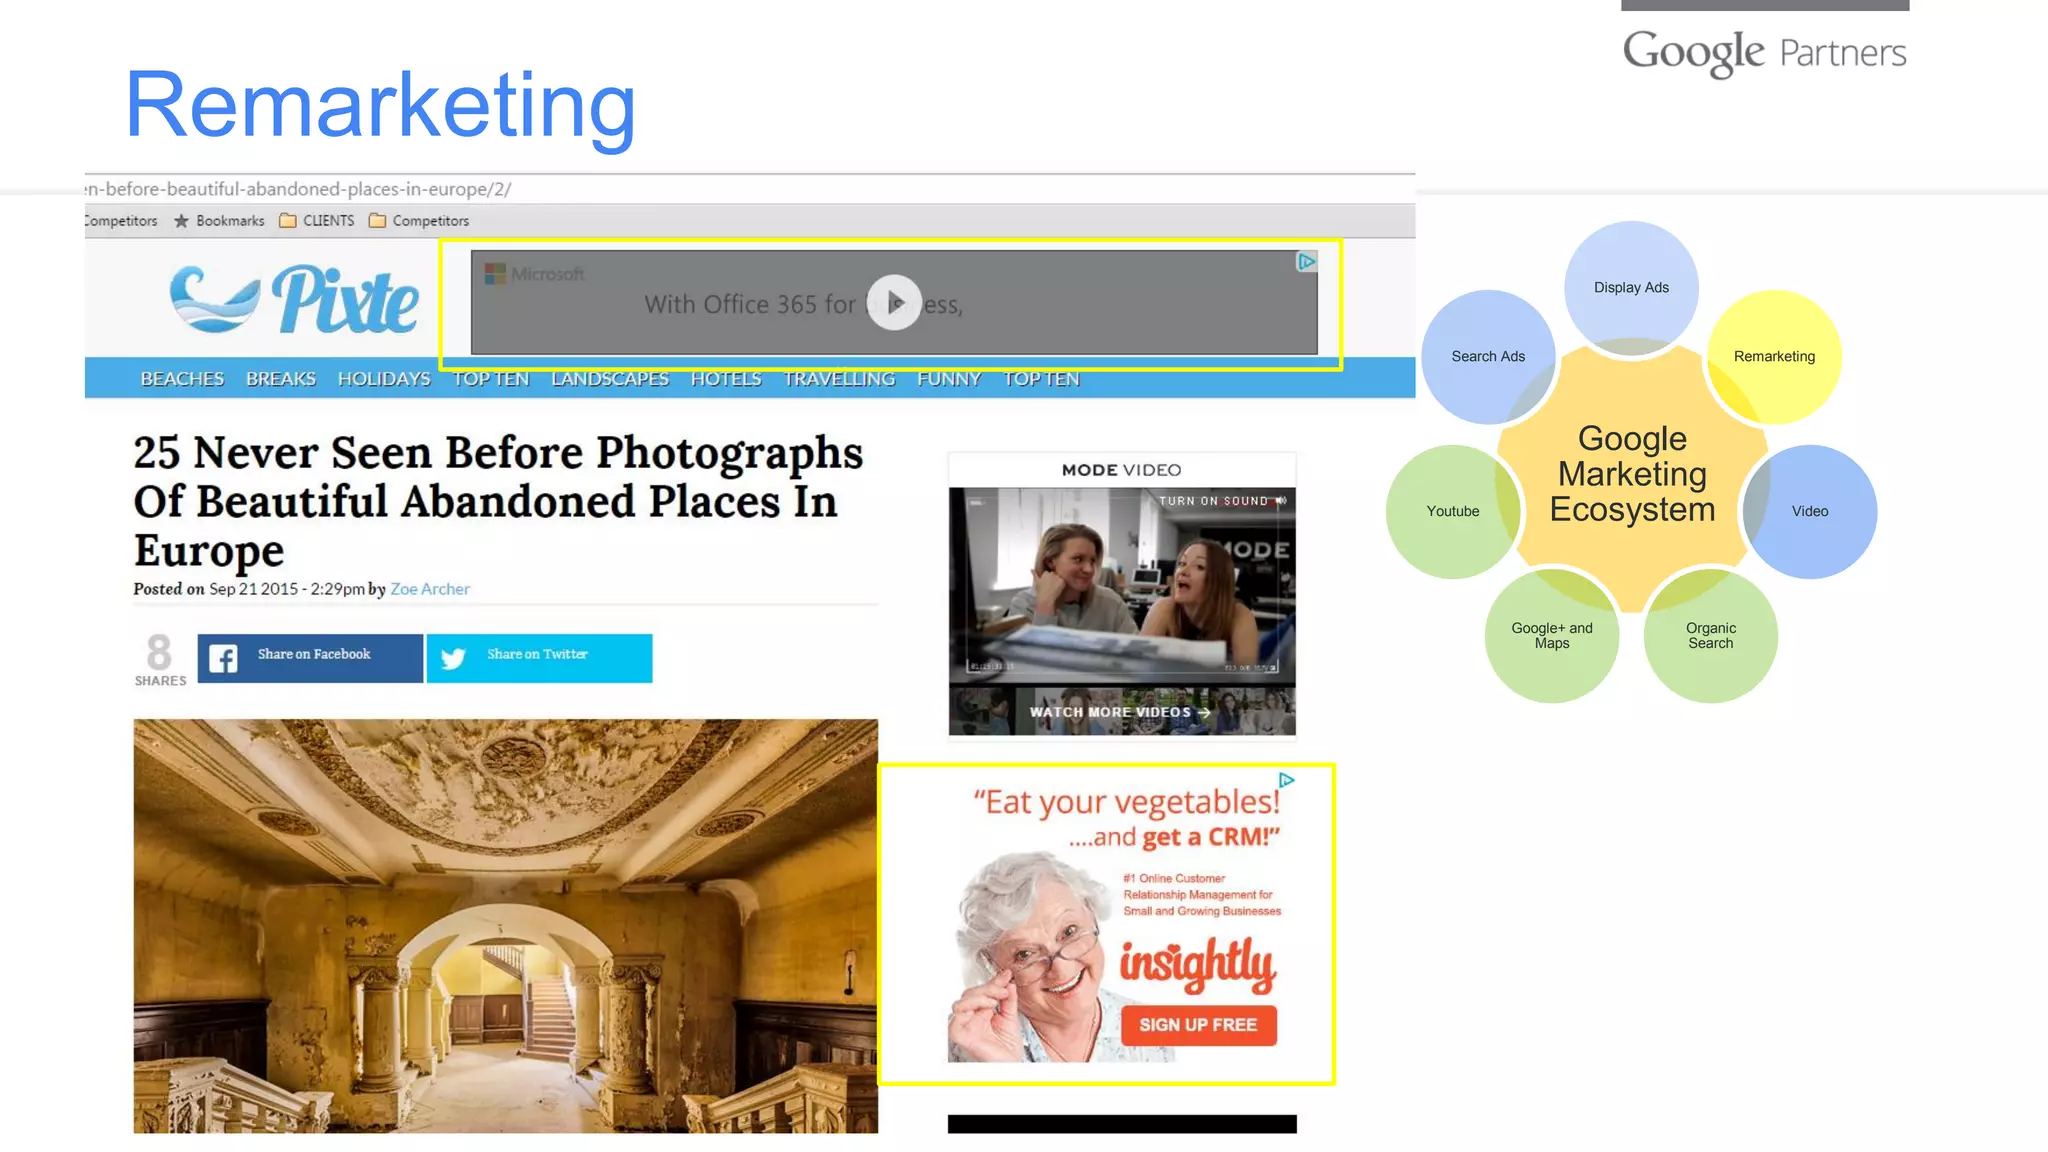
Task: Click the SIGN UP FREE button
Action: point(1198,1025)
